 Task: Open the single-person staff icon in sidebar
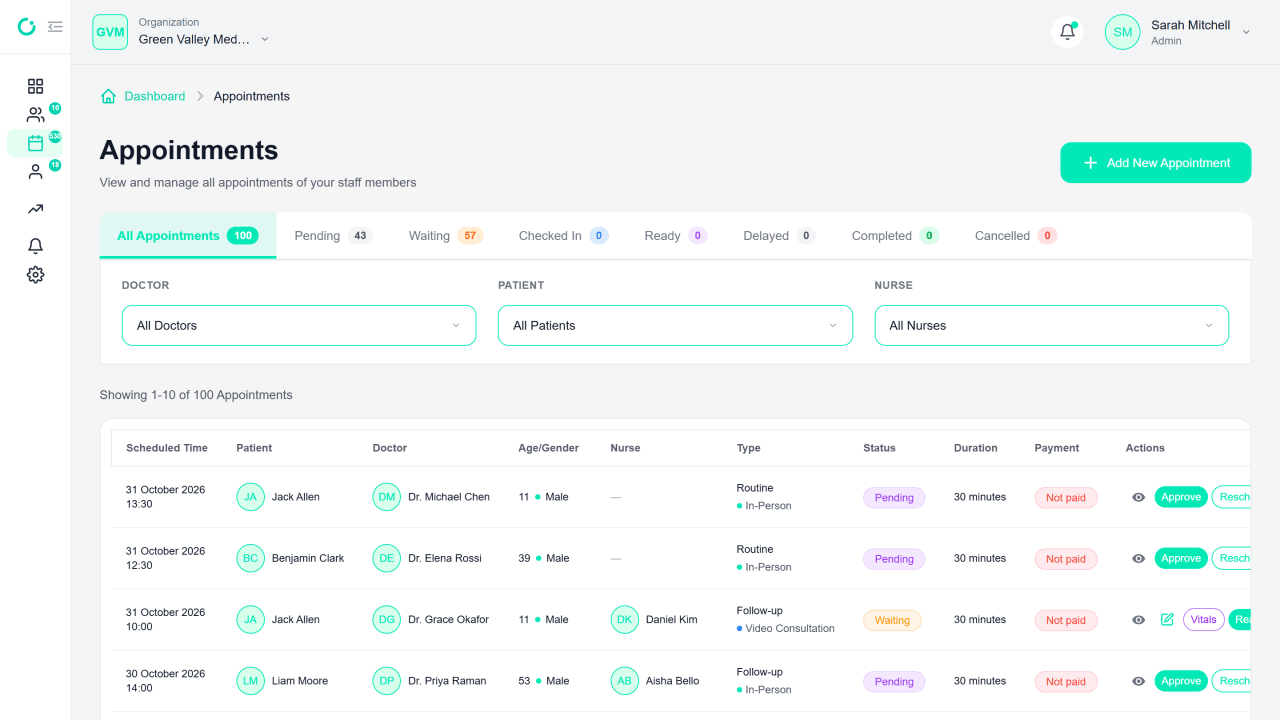pyautogui.click(x=35, y=172)
